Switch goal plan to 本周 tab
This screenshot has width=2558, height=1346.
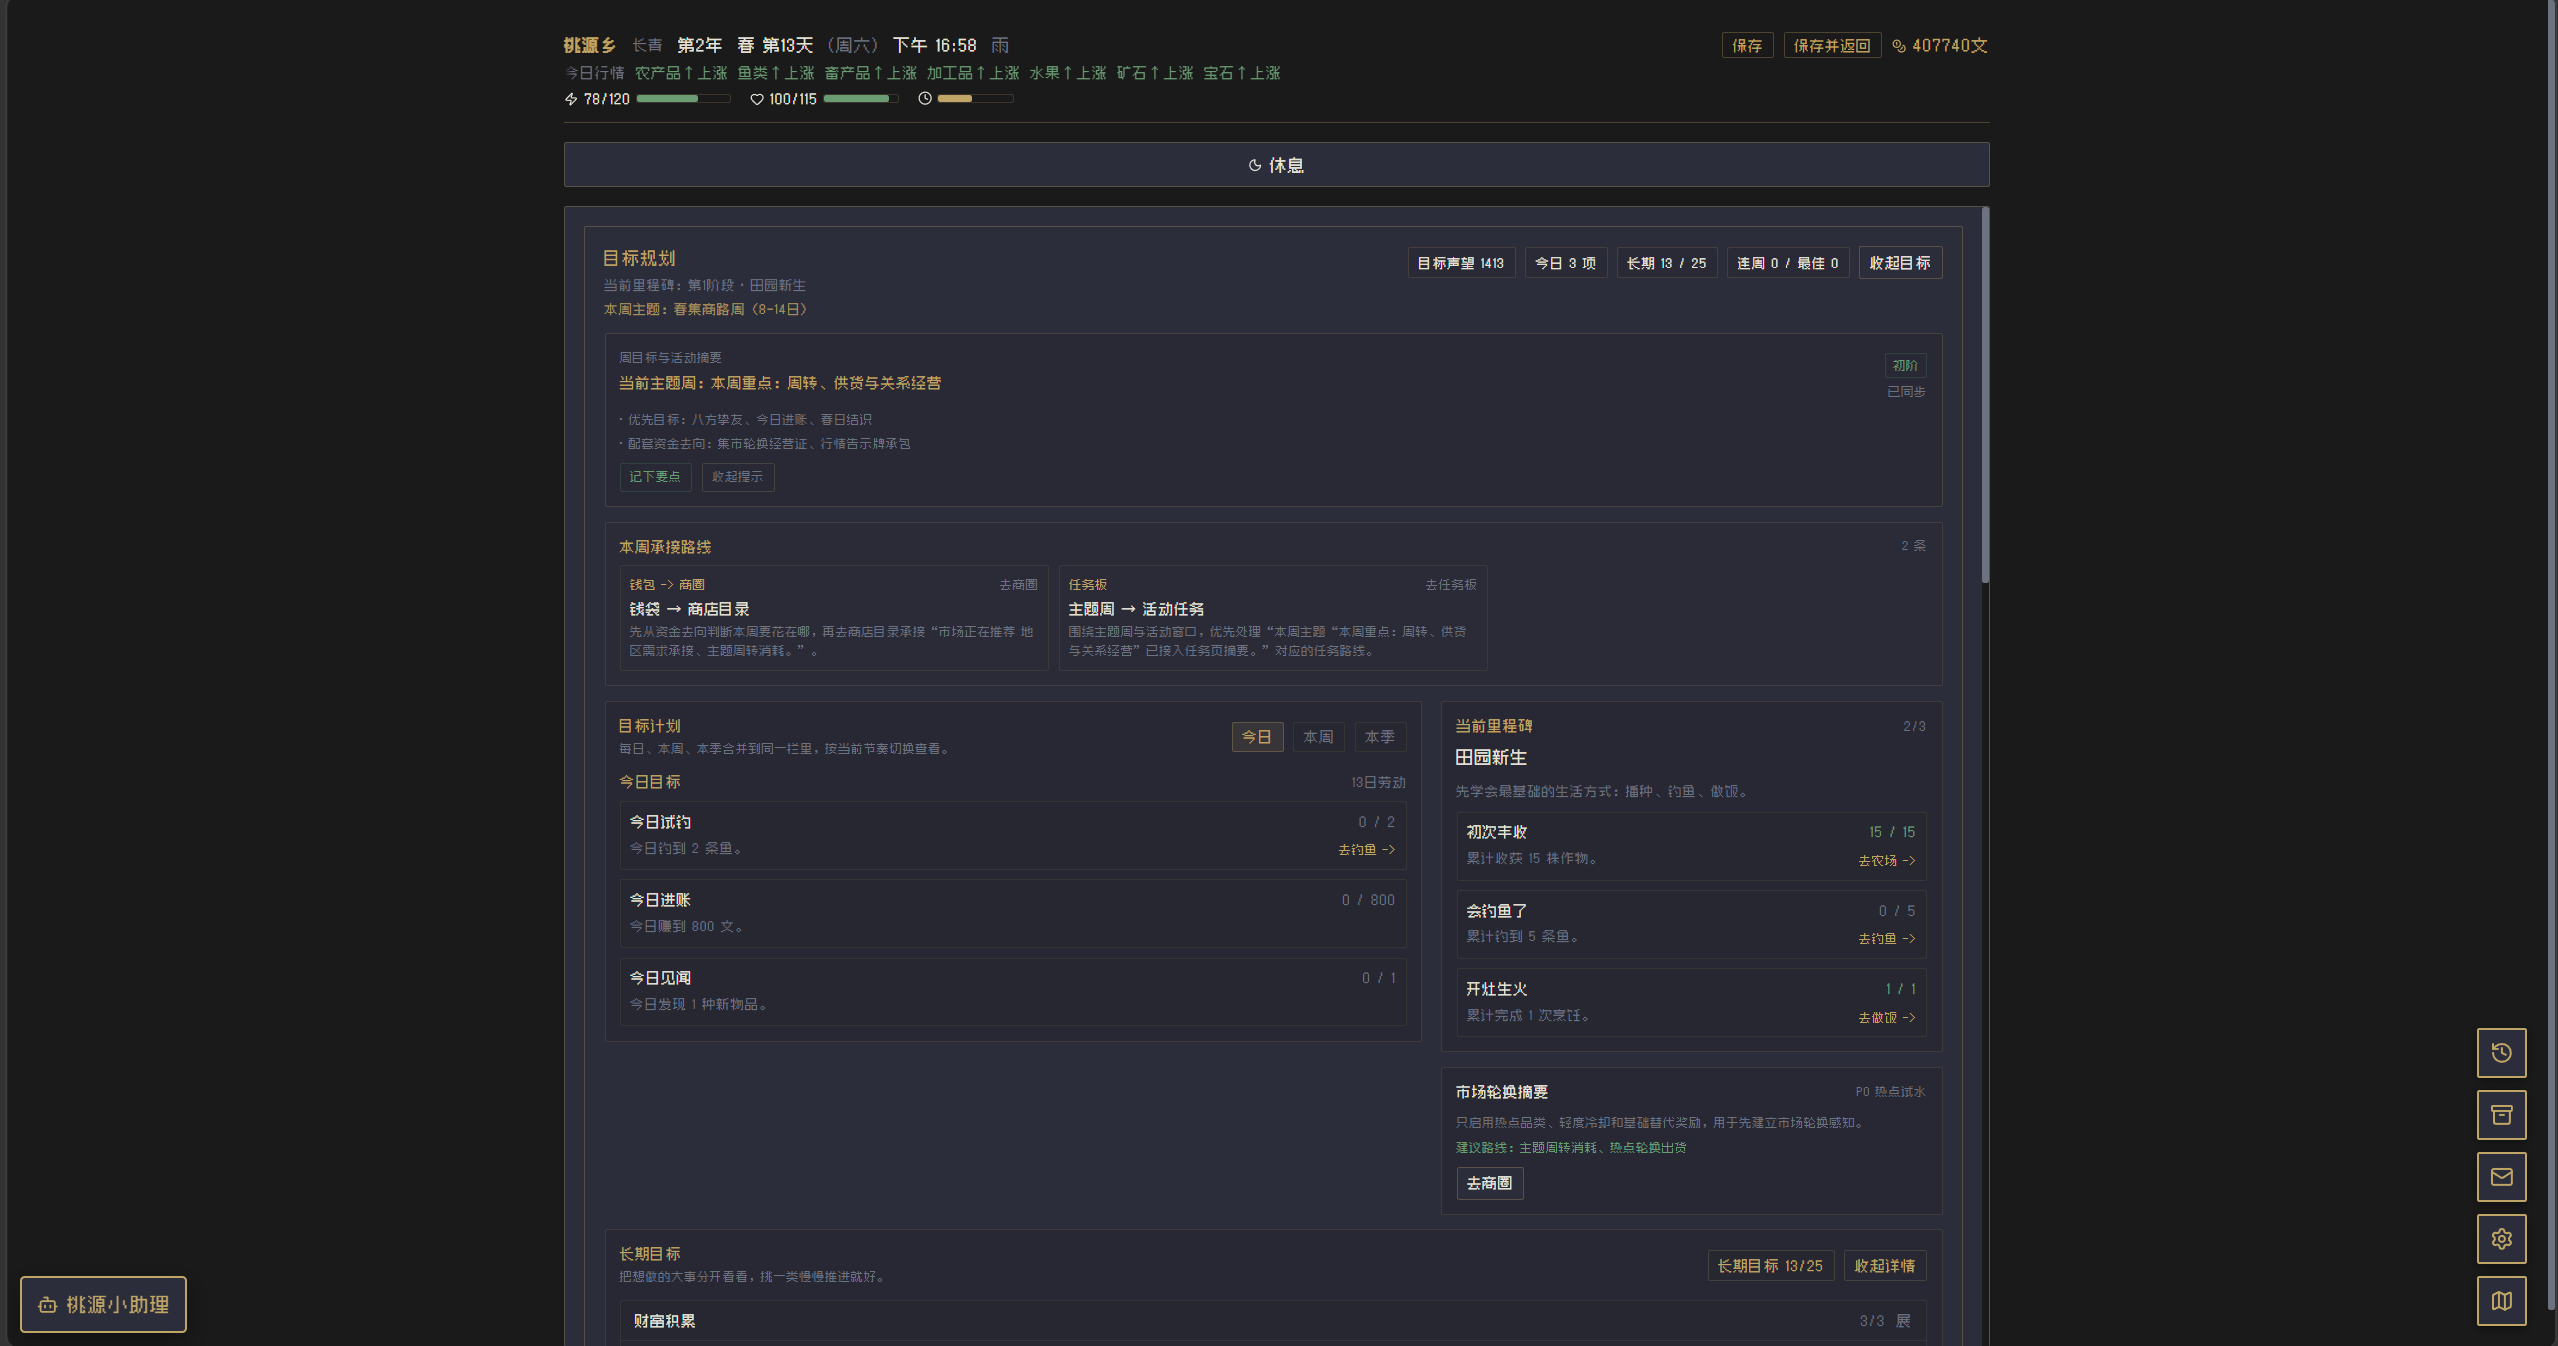[1318, 737]
